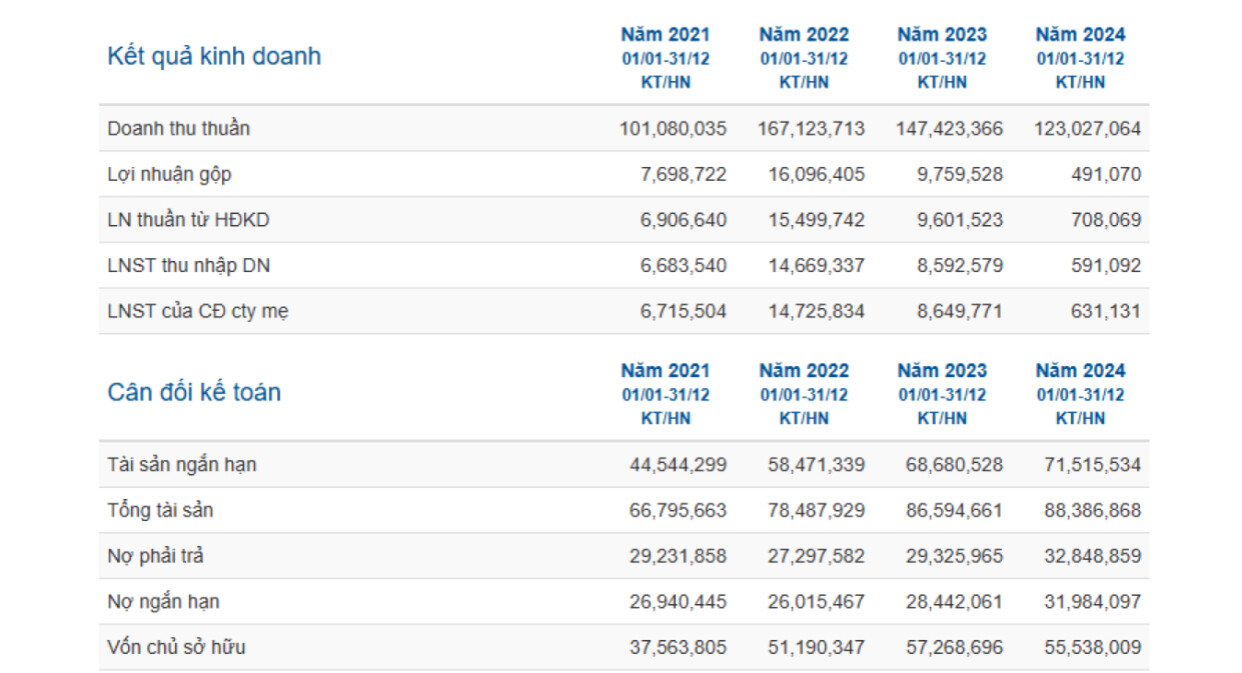Click the 'Vốn chủ sở hữu' row label
Screen dimensions: 1242x673
[176, 648]
